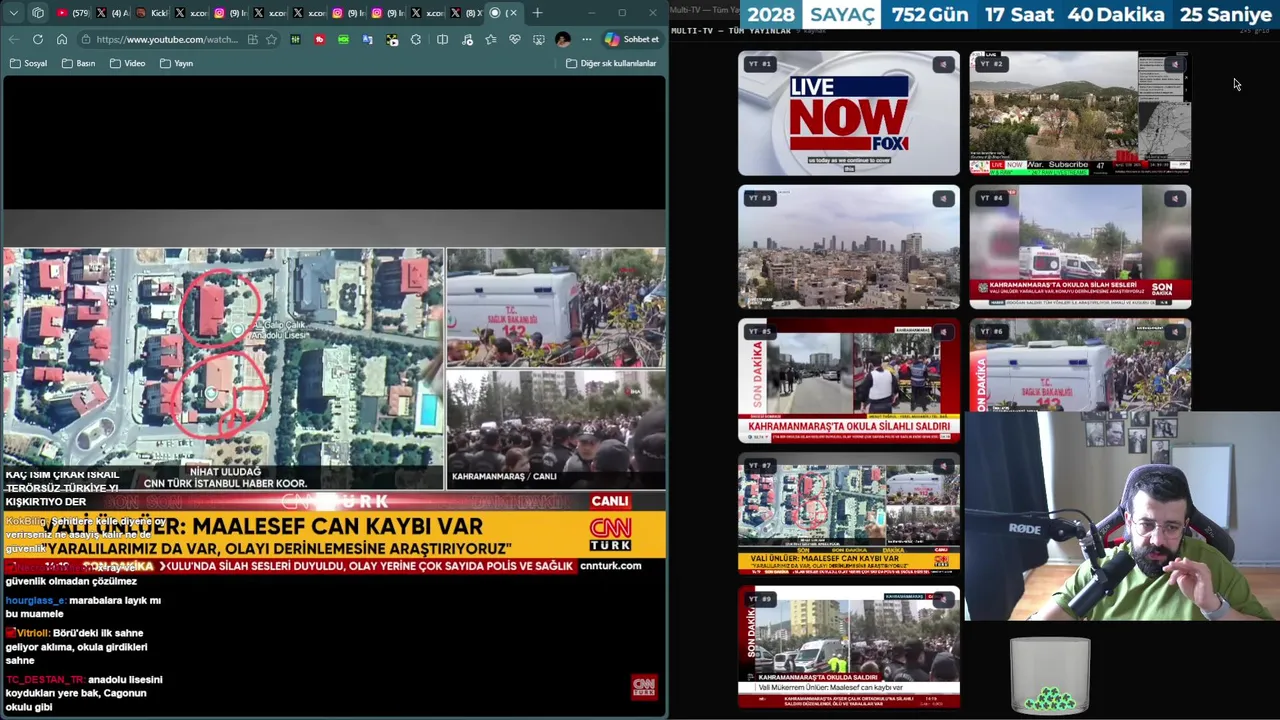The height and width of the screenshot is (720, 1280).
Task: Click the YT #9 label badge
Action: click(760, 599)
